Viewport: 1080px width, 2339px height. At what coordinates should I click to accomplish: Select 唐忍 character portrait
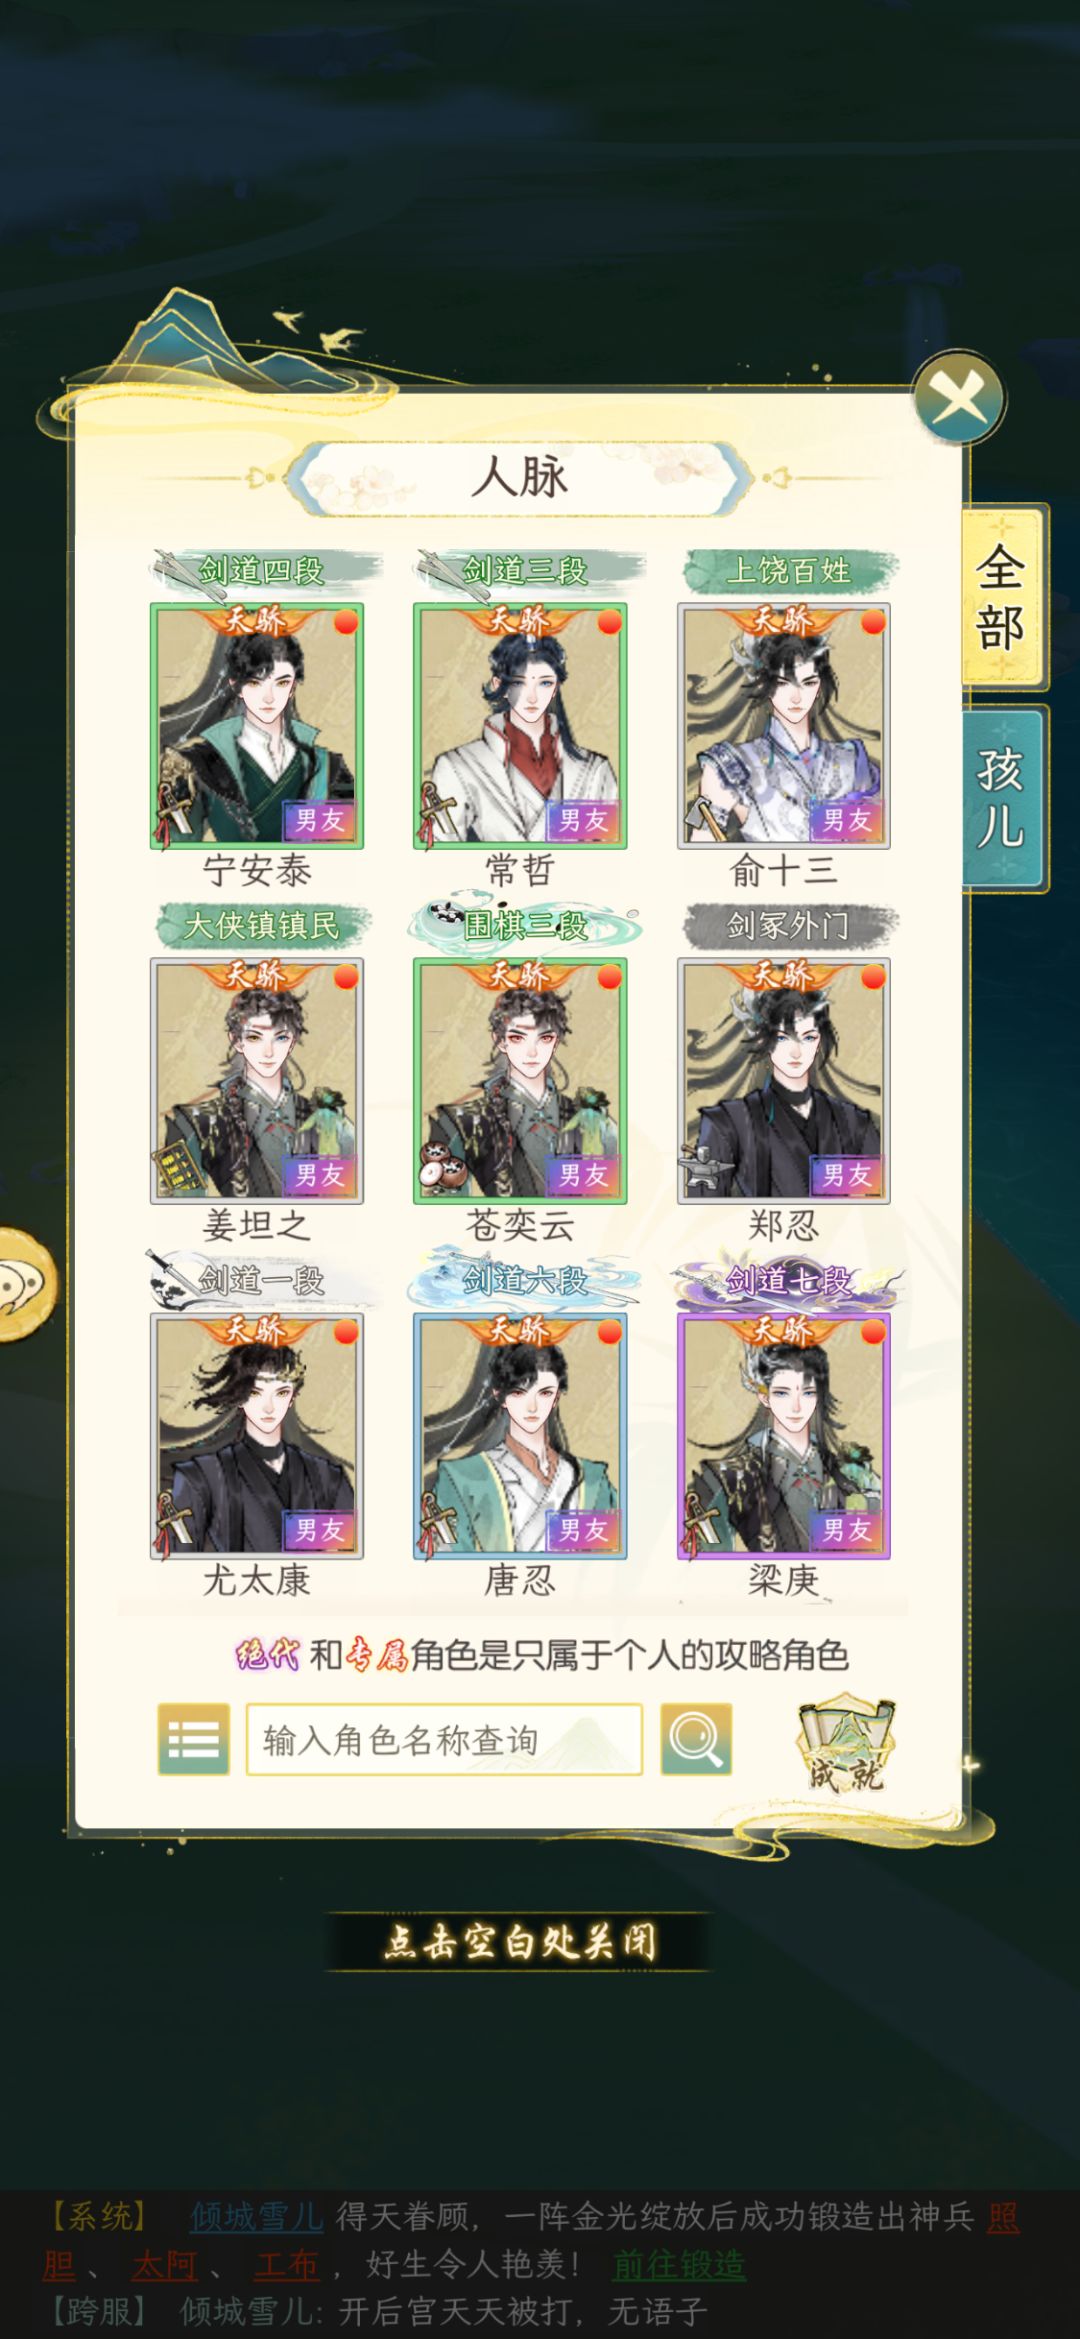[520, 1436]
